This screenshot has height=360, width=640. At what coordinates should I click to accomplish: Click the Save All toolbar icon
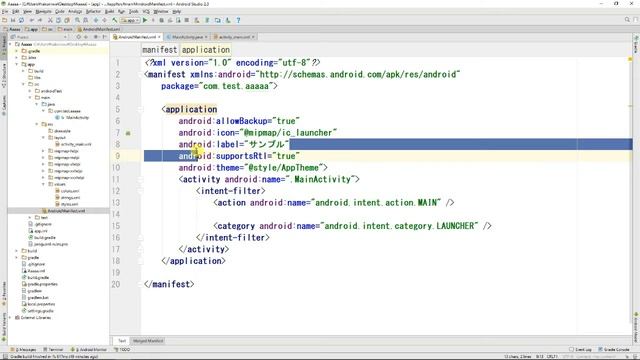pyautogui.click(x=13, y=20)
